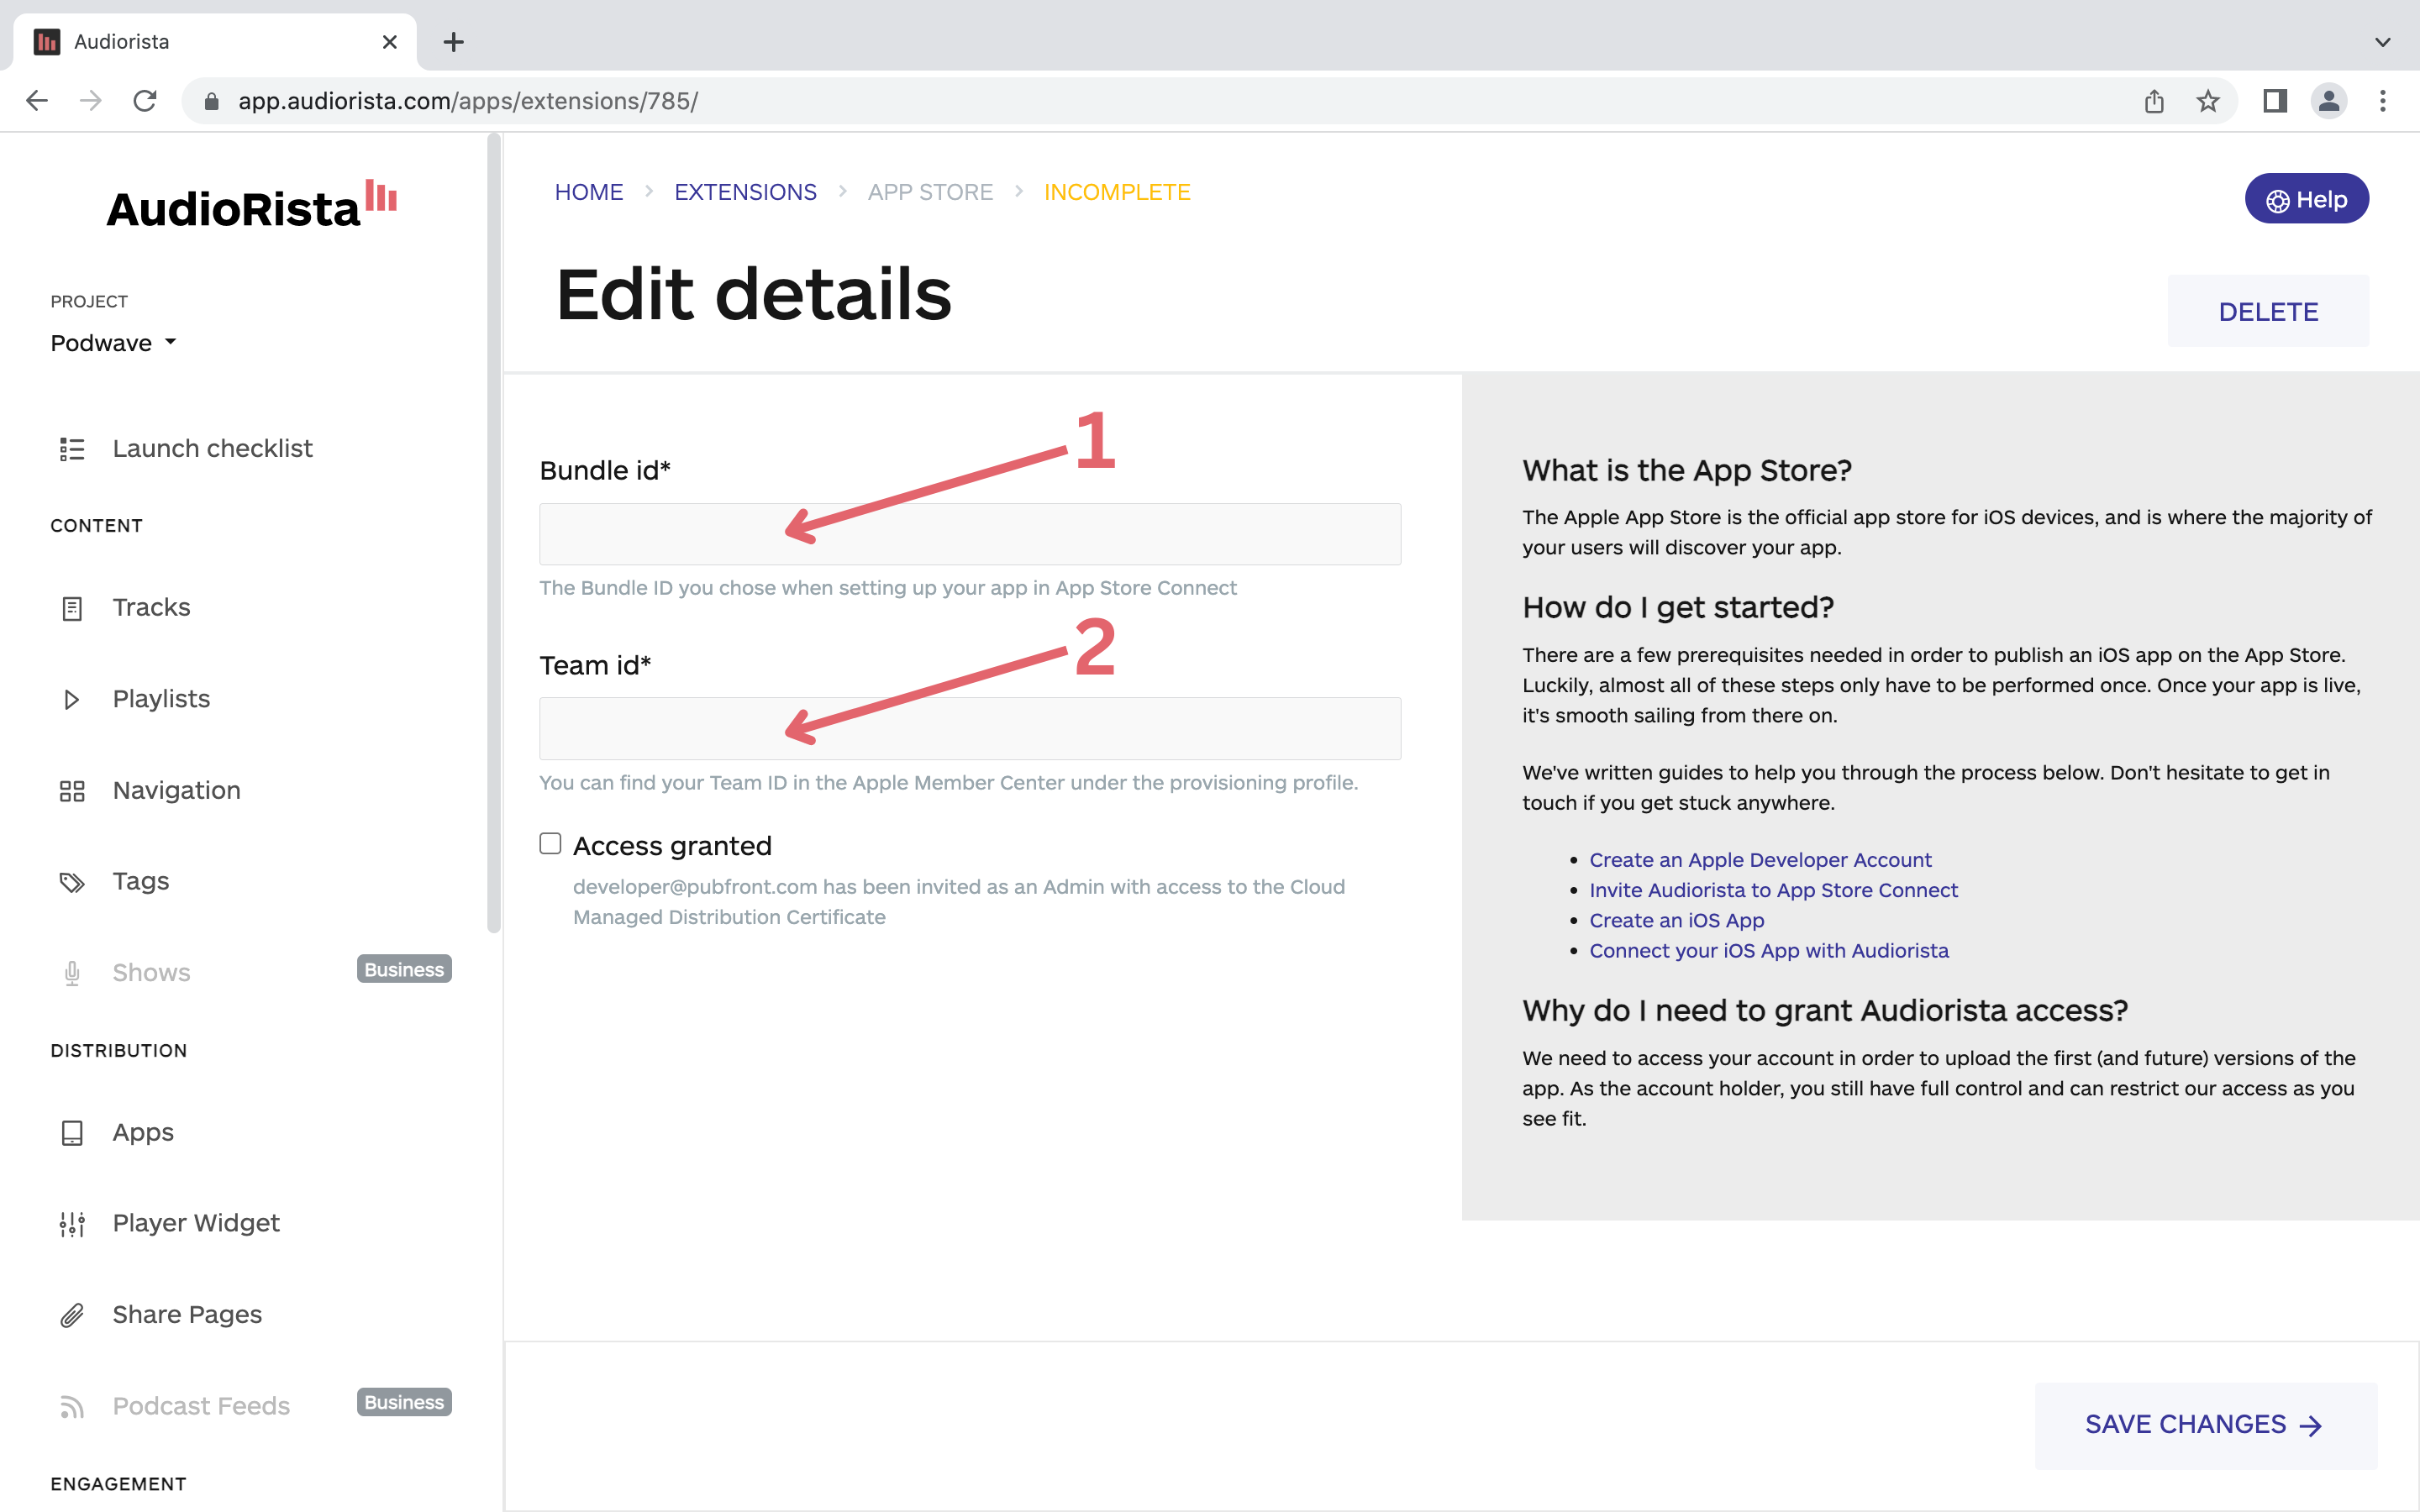Close the Audiorista browser tab
This screenshot has width=2420, height=1512.
click(390, 42)
